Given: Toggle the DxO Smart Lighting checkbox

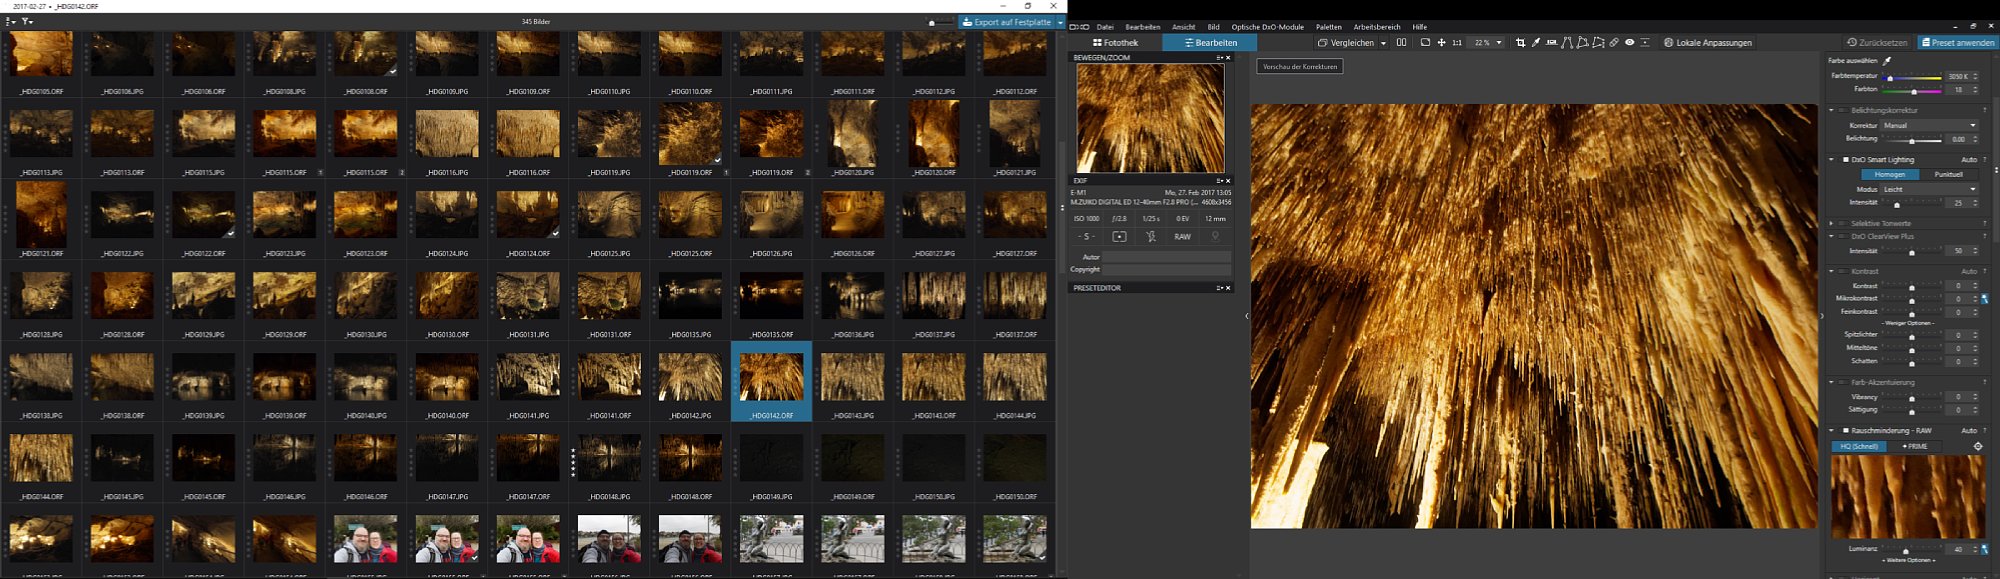Looking at the screenshot, I should pos(1846,160).
